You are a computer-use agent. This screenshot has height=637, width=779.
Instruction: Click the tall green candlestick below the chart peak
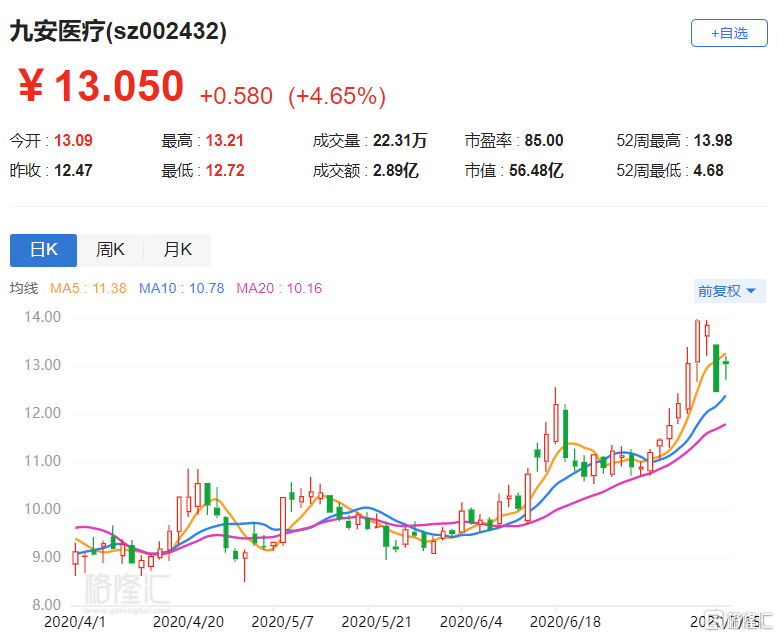point(716,368)
